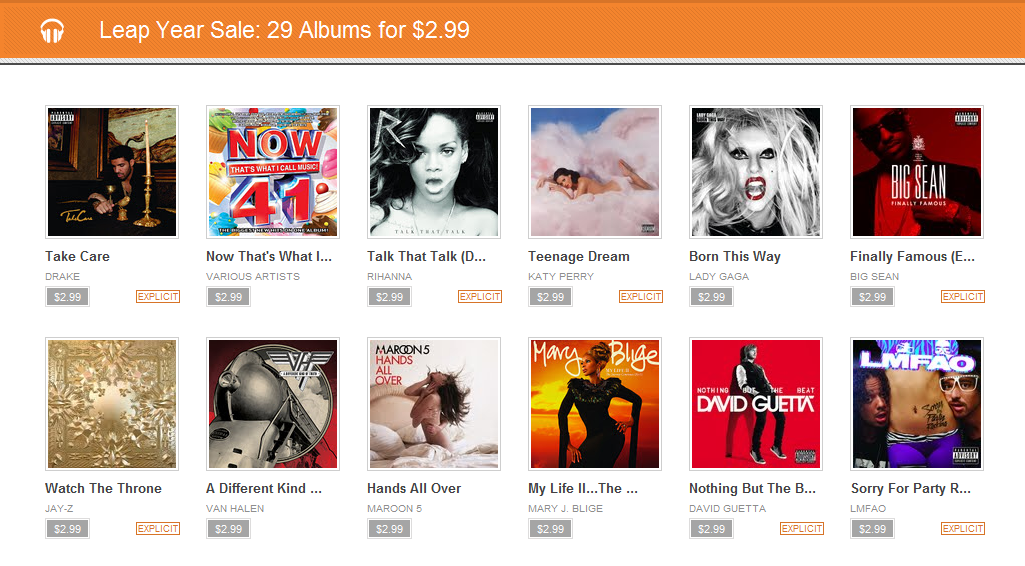Click $2.99 button under LMFAO album
Image resolution: width=1025 pixels, height=566 pixels.
point(873,529)
